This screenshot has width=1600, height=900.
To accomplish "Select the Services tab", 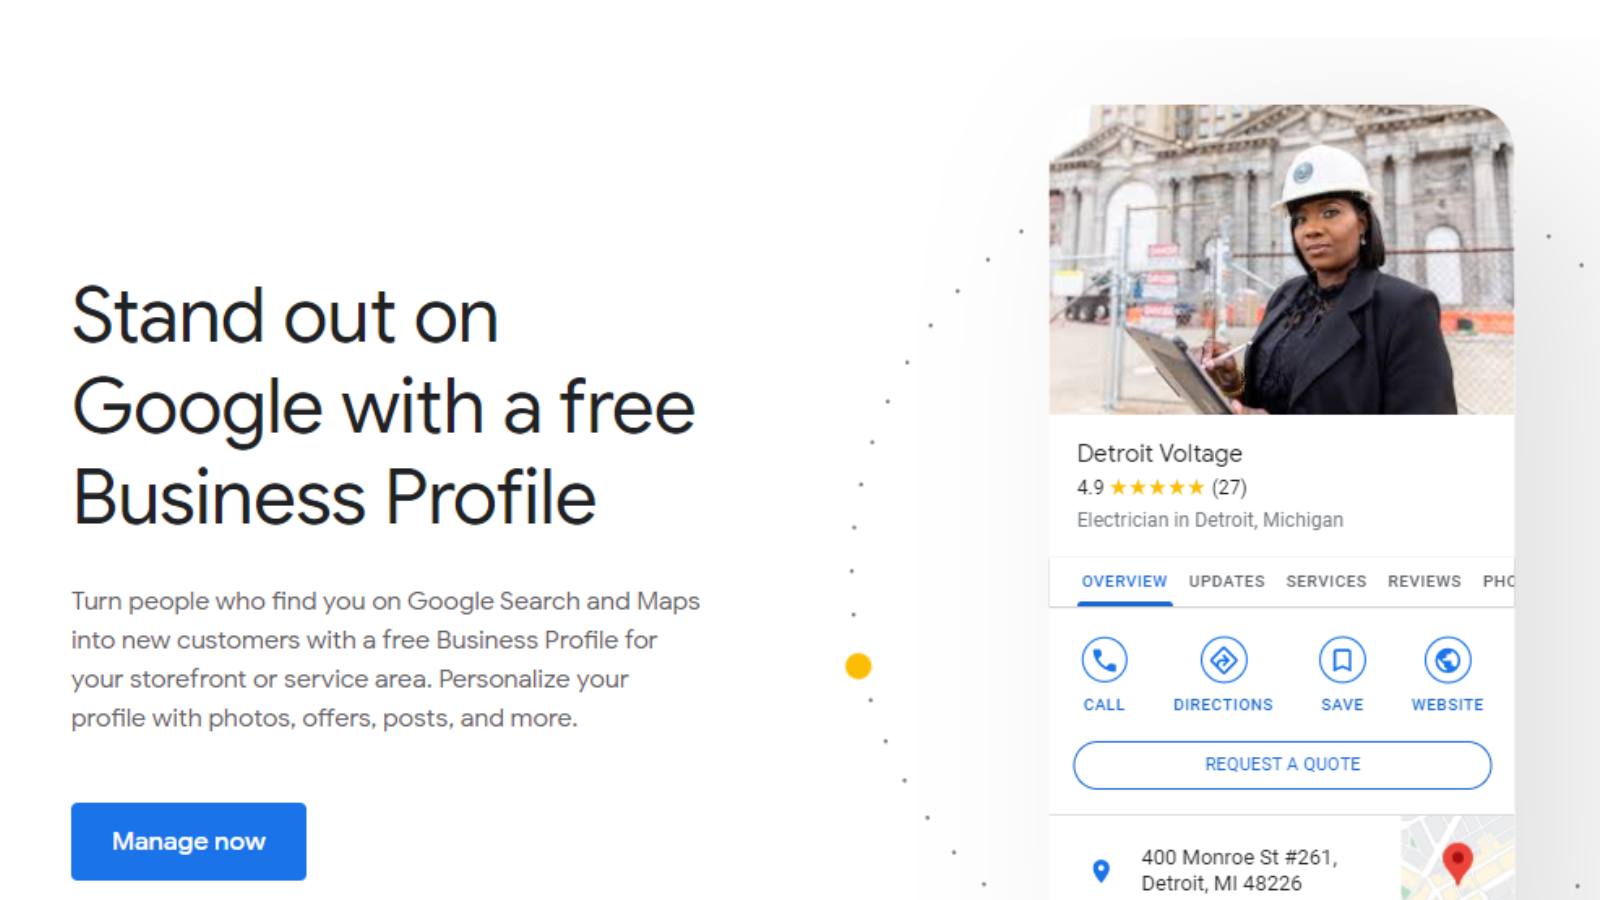I will click(x=1326, y=581).
